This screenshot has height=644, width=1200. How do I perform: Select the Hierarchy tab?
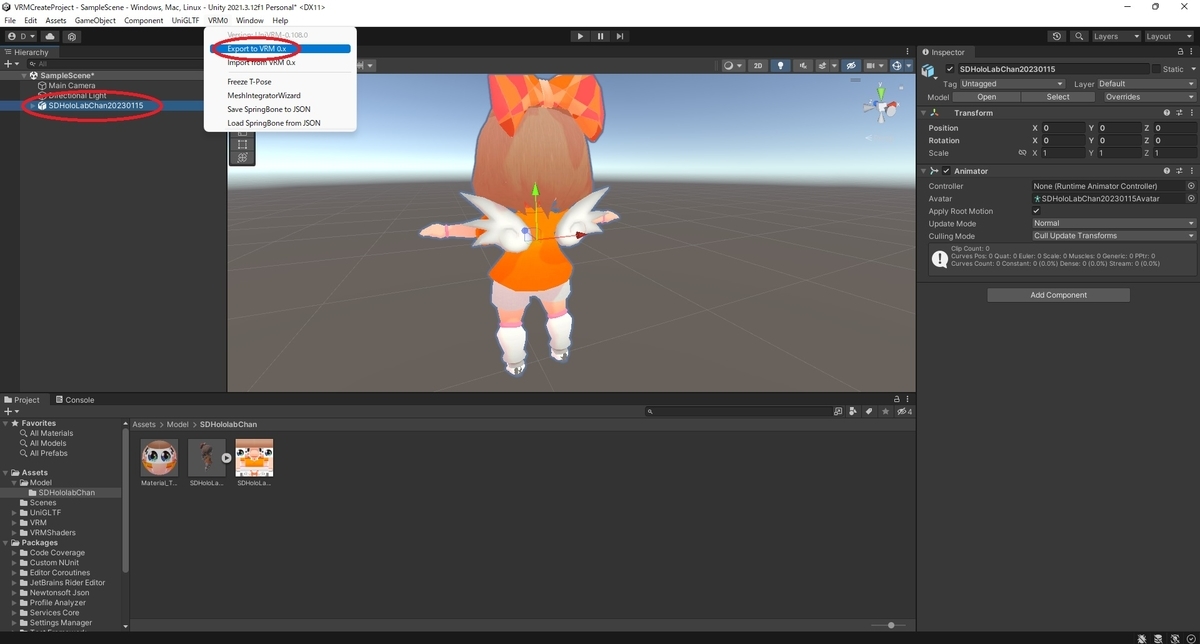pyautogui.click(x=27, y=52)
